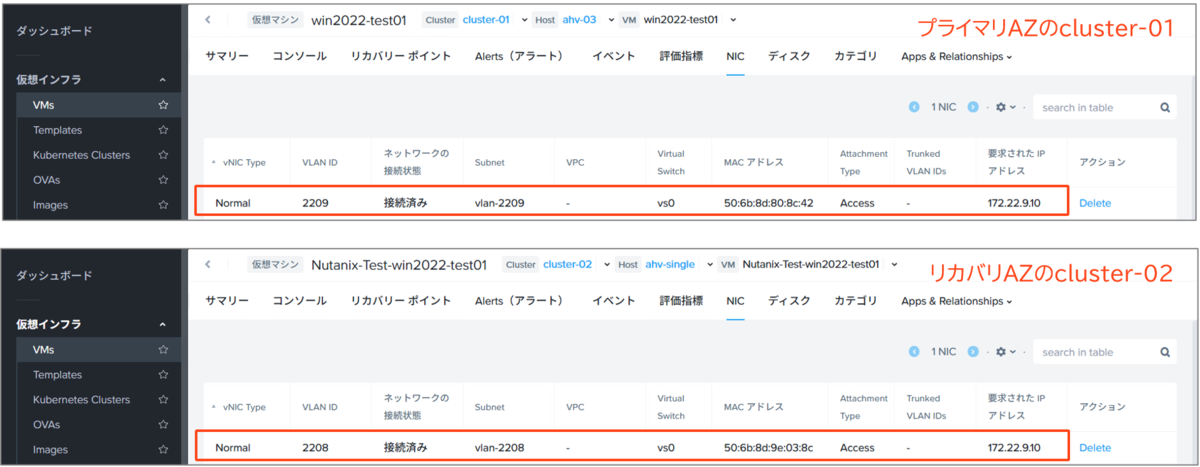Go back using arrow beside Nutanix-Test-win2022-test01 title
Viewport: 1200px width, 467px height.
(208, 265)
